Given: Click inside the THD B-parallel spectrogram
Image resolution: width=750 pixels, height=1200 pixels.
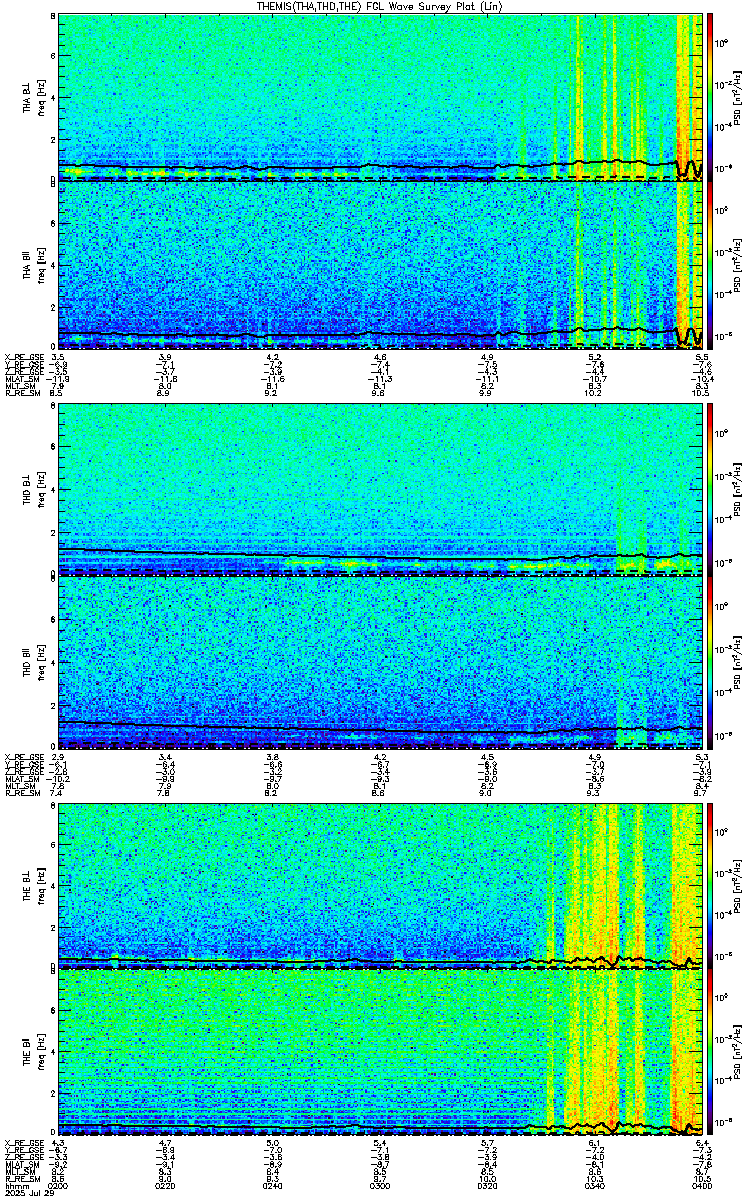Looking at the screenshot, I should coord(380,661).
